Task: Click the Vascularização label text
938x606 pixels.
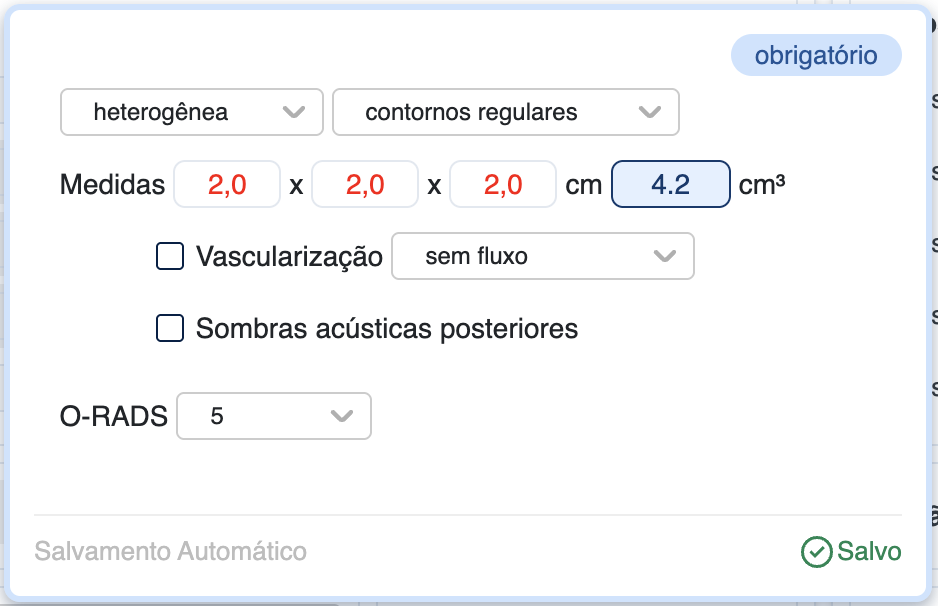Action: (289, 257)
